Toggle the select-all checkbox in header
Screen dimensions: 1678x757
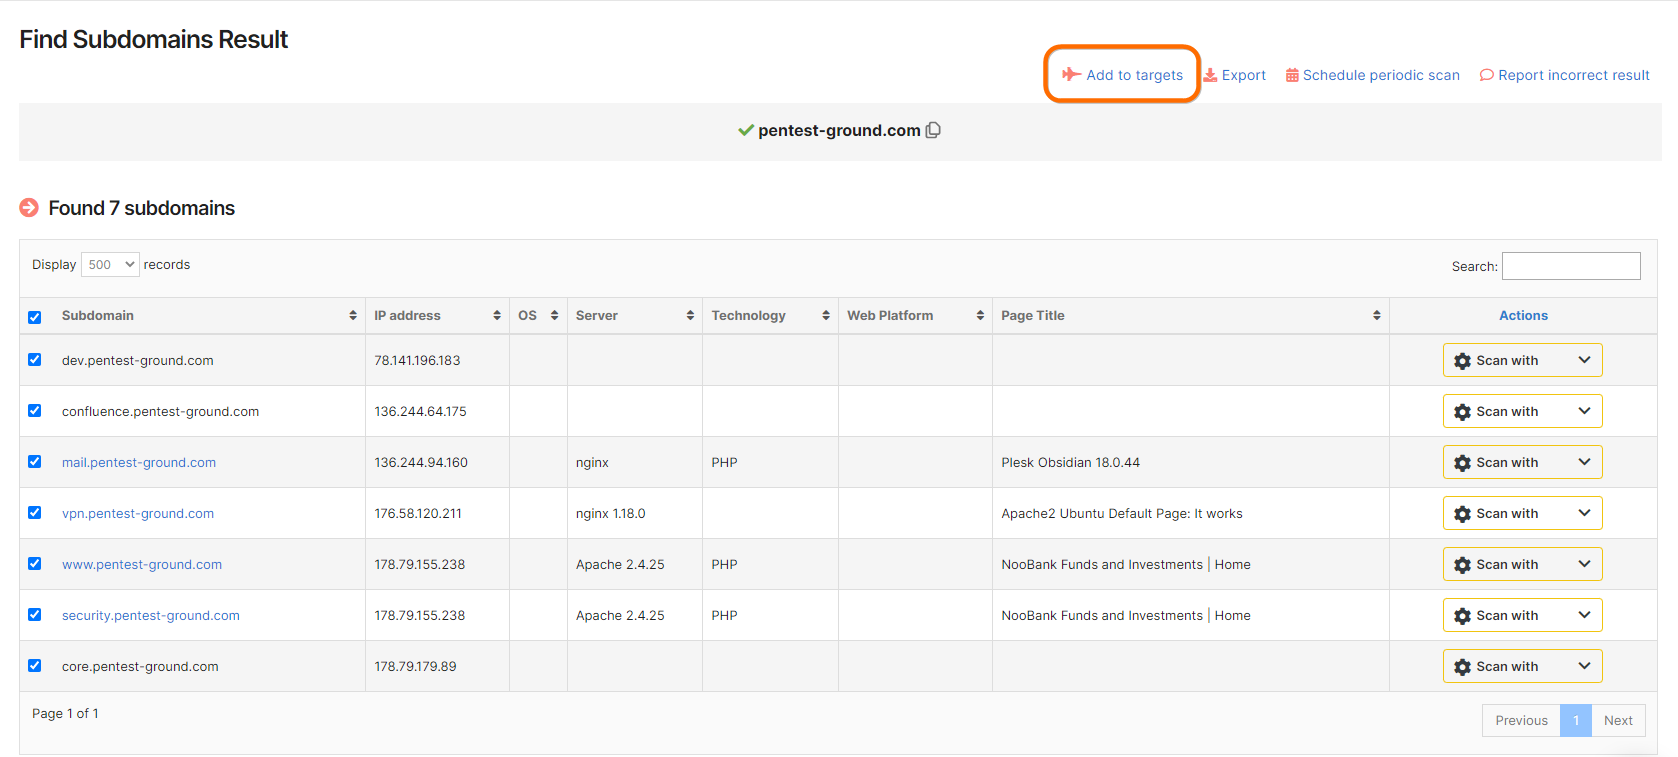point(35,317)
